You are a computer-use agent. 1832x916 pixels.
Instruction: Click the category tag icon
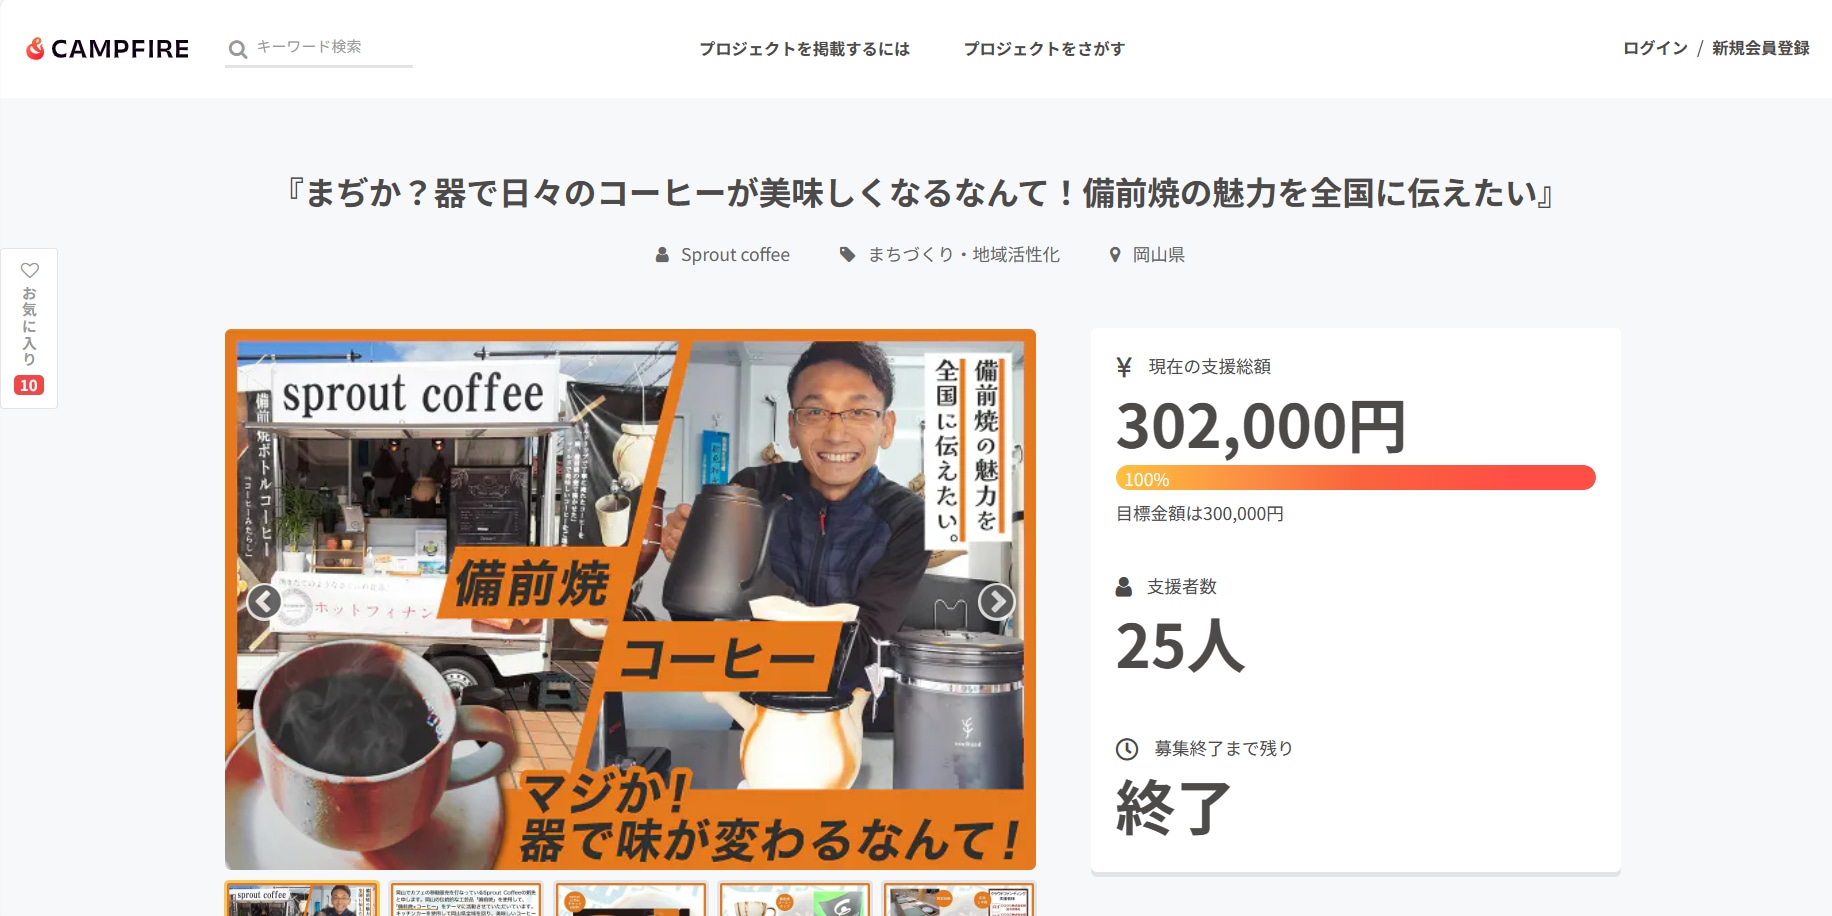(848, 255)
